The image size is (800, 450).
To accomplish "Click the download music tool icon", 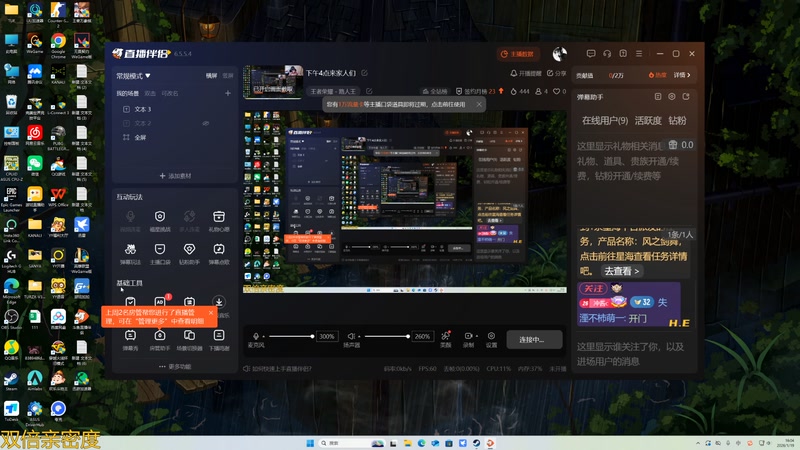I will 219,302.
